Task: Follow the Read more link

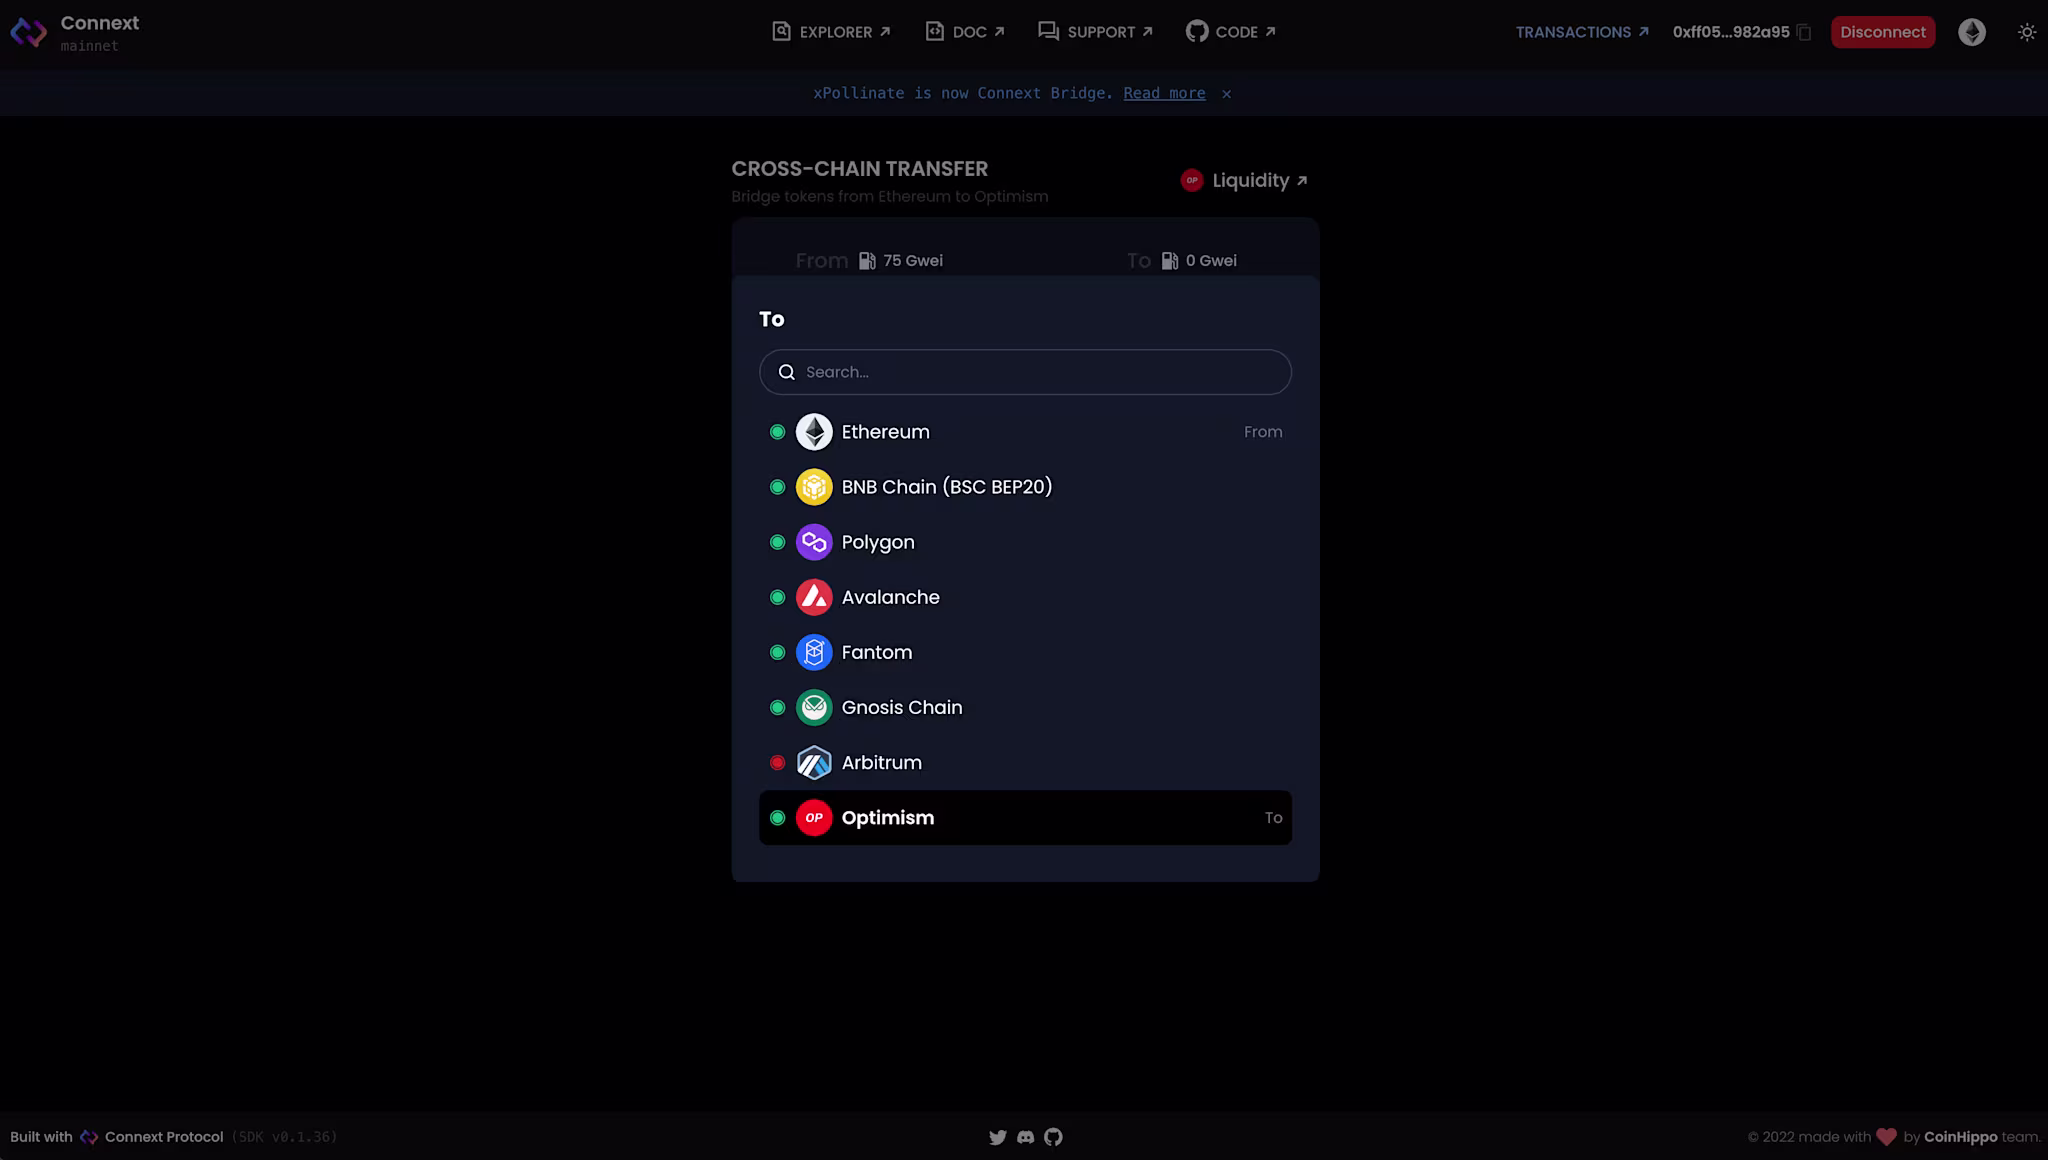Action: (1164, 93)
